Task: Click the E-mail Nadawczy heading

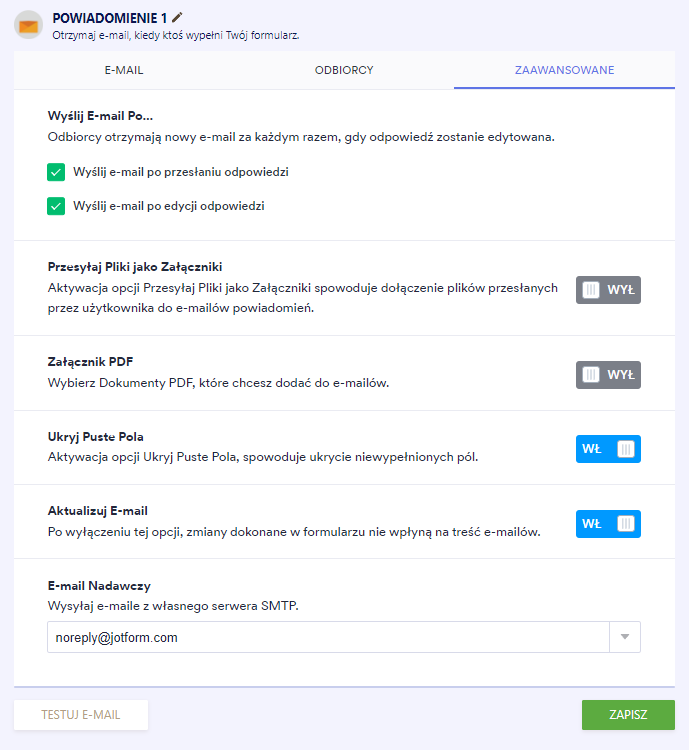Action: [x=99, y=586]
